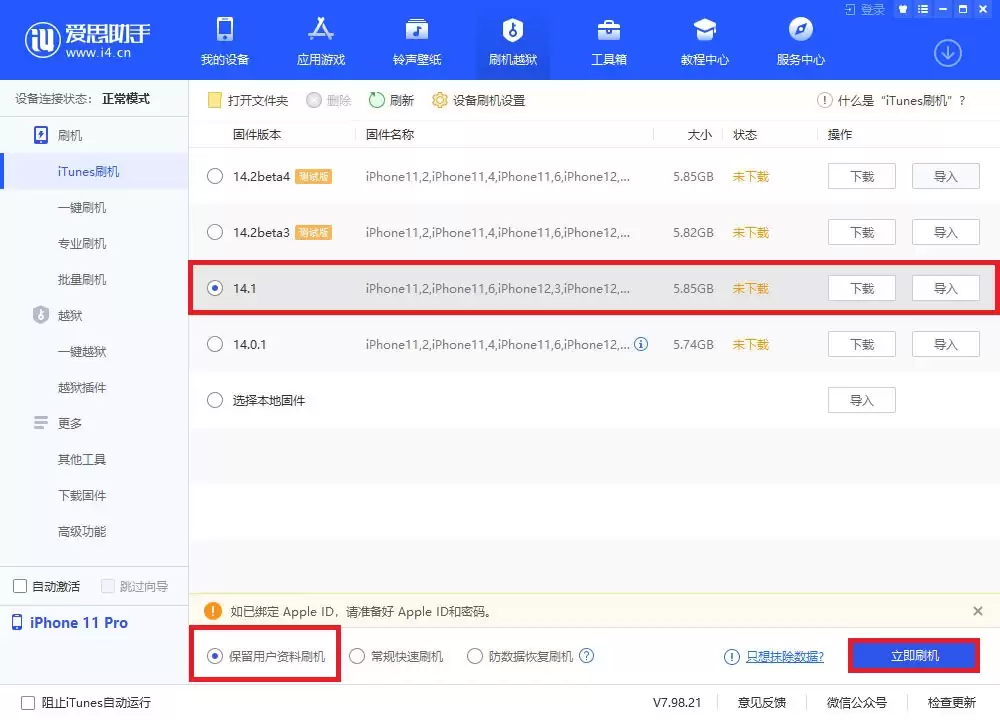
Task: Dismiss the Apple ID warning banner
Action: tap(978, 611)
